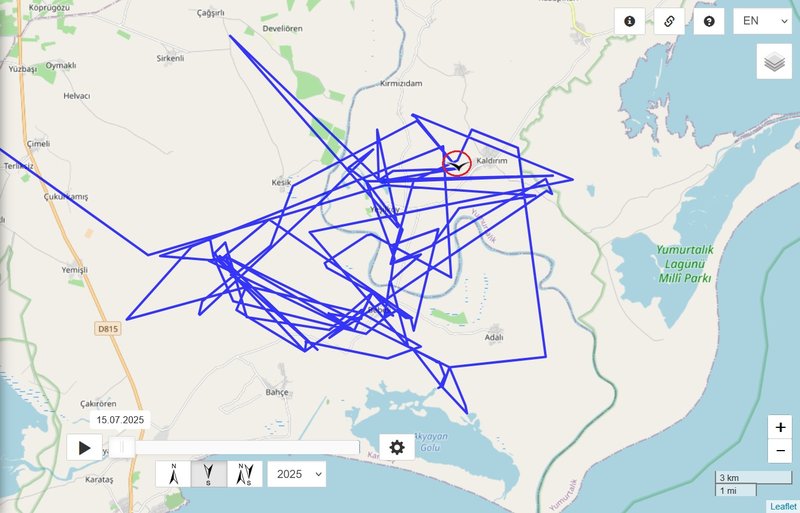
Task: Select the both-directions migration toggle
Action: pos(244,474)
